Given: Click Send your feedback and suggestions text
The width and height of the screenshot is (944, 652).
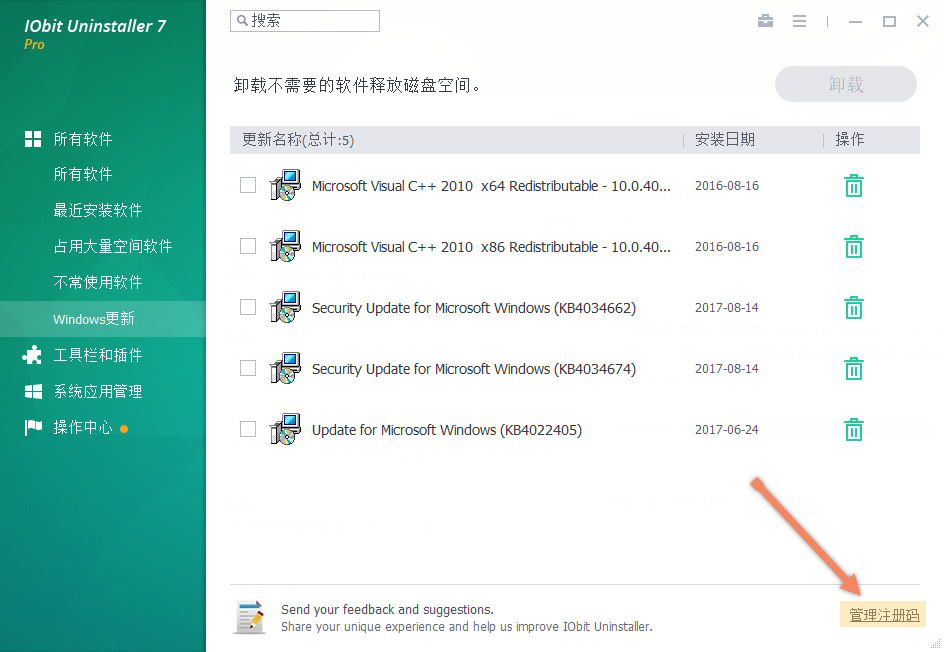Looking at the screenshot, I should [x=387, y=609].
